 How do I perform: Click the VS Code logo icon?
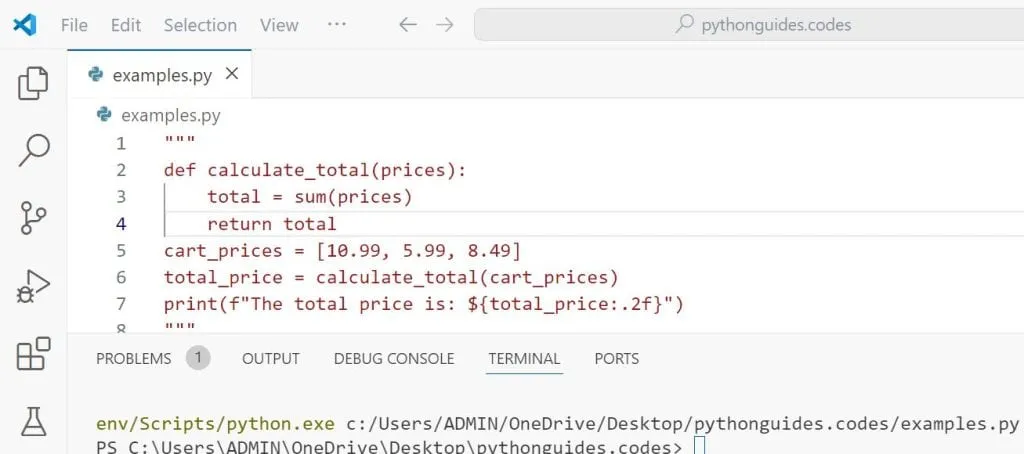click(x=25, y=25)
